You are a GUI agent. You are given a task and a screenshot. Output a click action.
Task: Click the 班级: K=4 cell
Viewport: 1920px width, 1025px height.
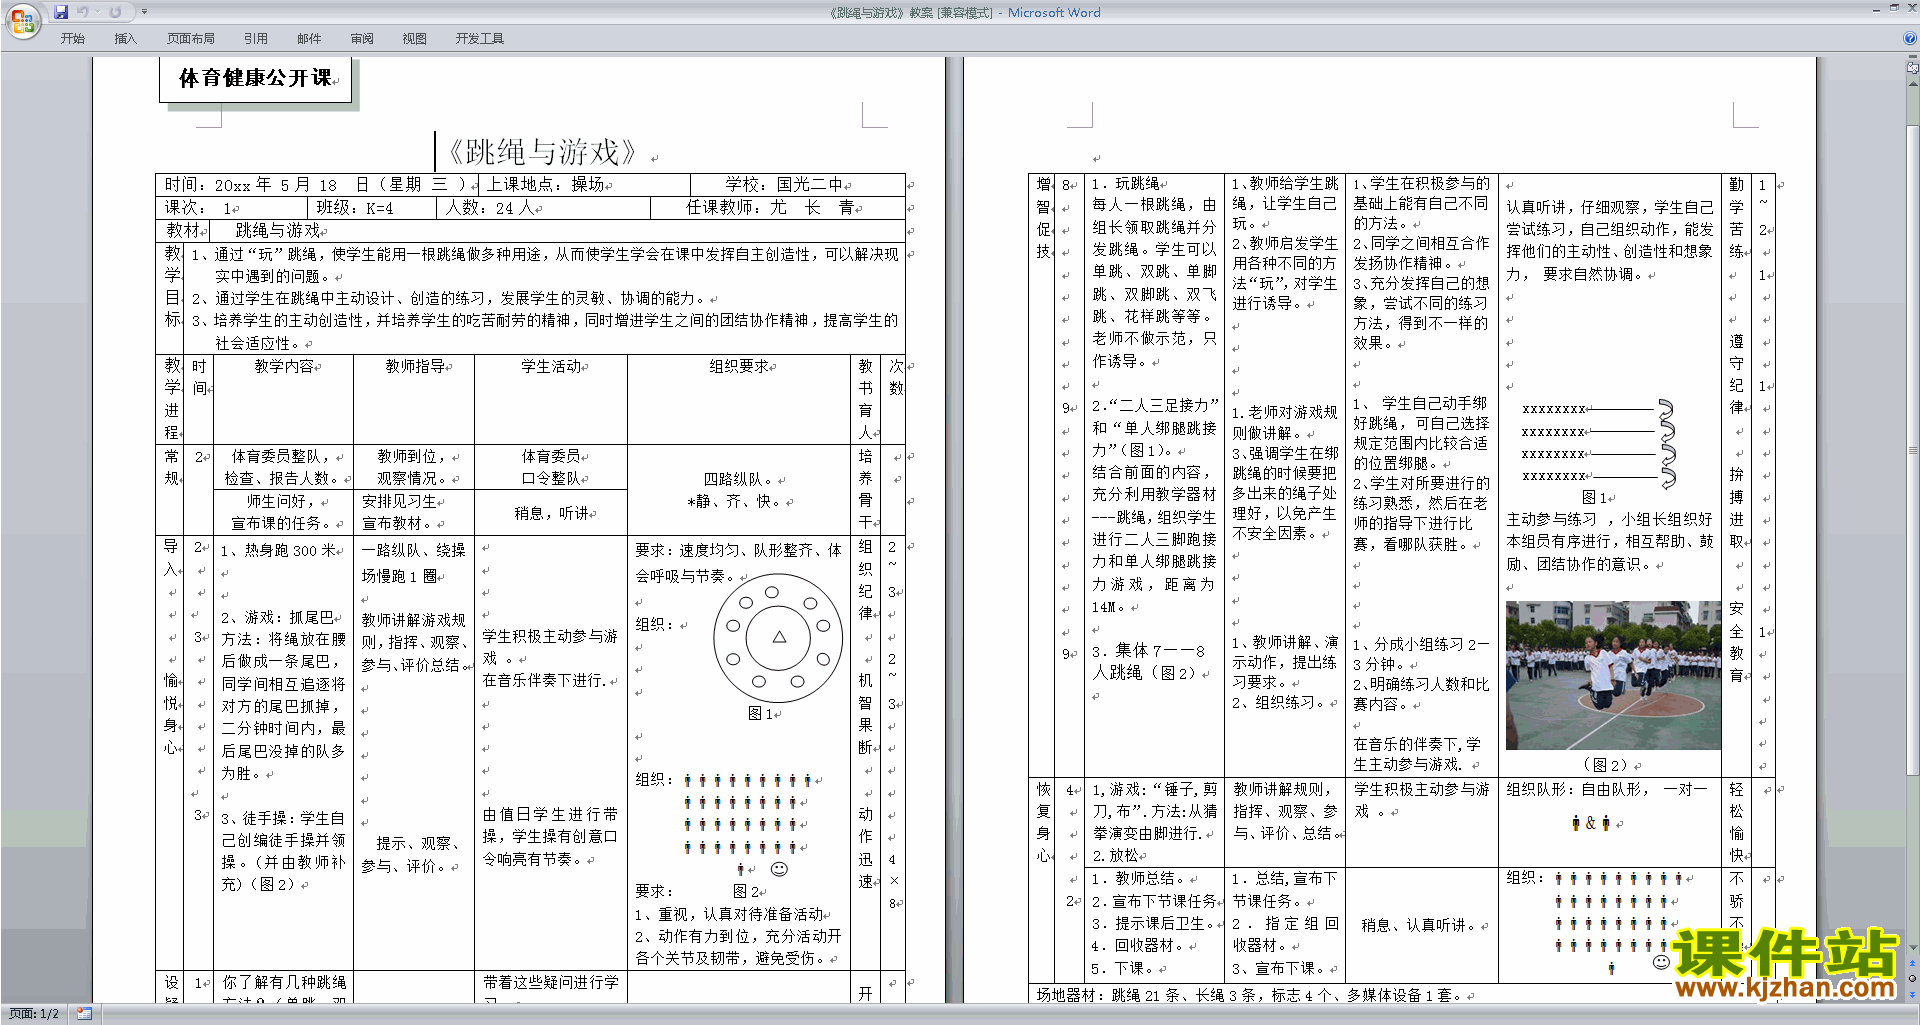click(x=372, y=208)
